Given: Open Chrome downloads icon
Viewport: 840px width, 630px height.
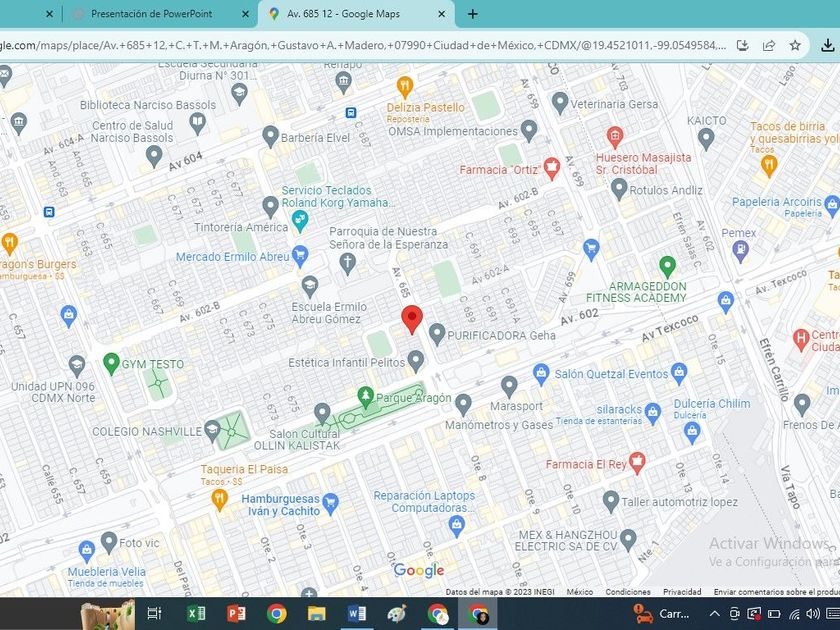Looking at the screenshot, I should [x=828, y=46].
